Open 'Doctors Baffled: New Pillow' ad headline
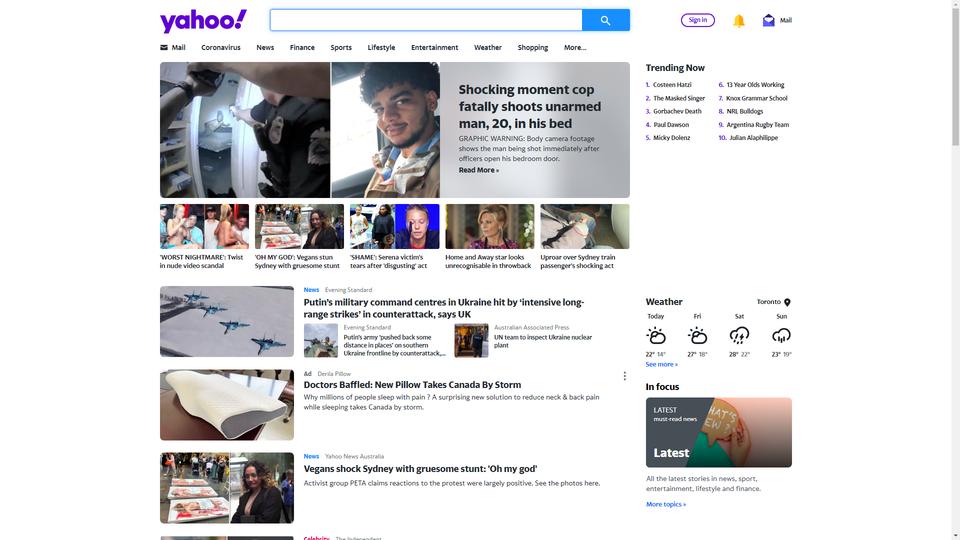Viewport: 960px width, 540px height. 412,385
